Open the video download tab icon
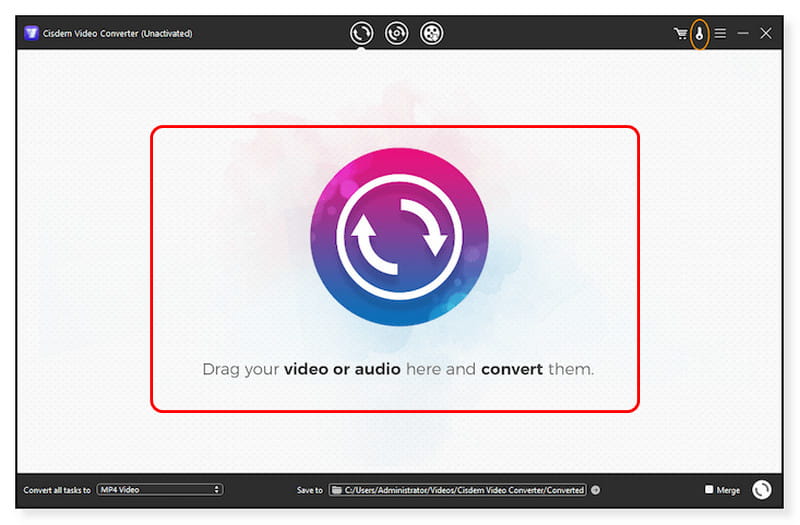The width and height of the screenshot is (800, 525). click(432, 33)
